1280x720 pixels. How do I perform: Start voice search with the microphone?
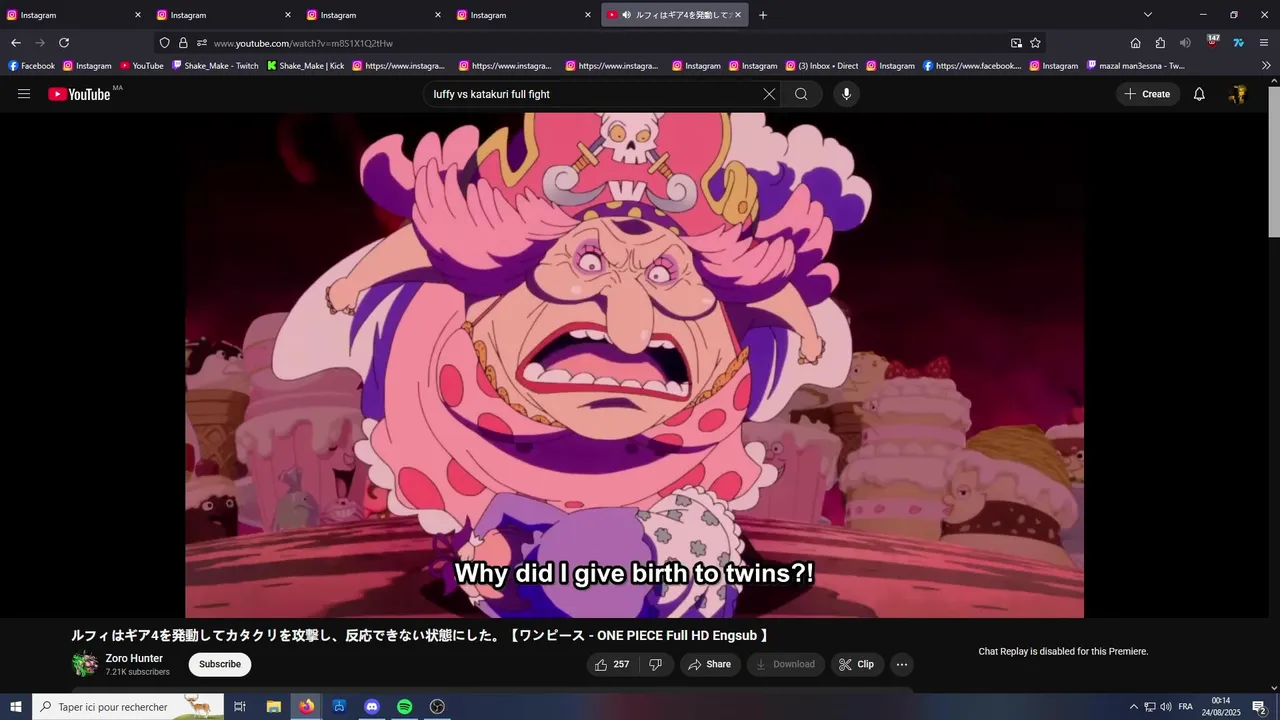click(x=846, y=94)
